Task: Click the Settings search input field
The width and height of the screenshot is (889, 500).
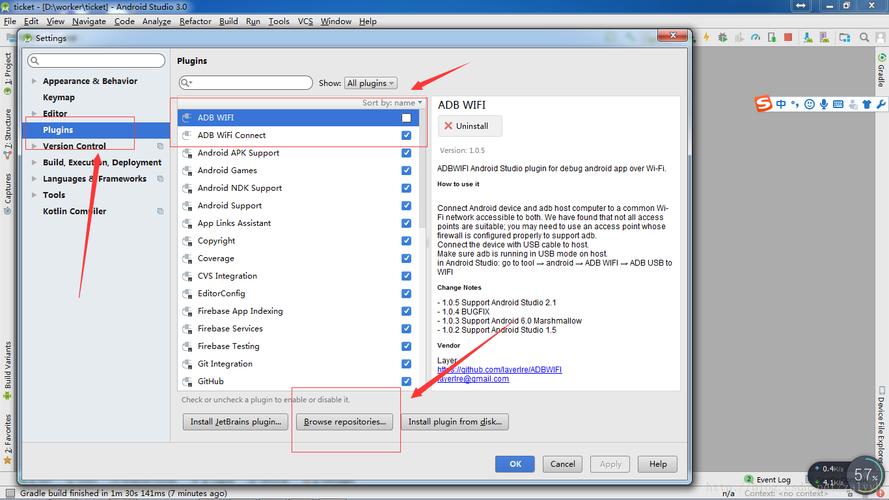Action: coord(96,61)
